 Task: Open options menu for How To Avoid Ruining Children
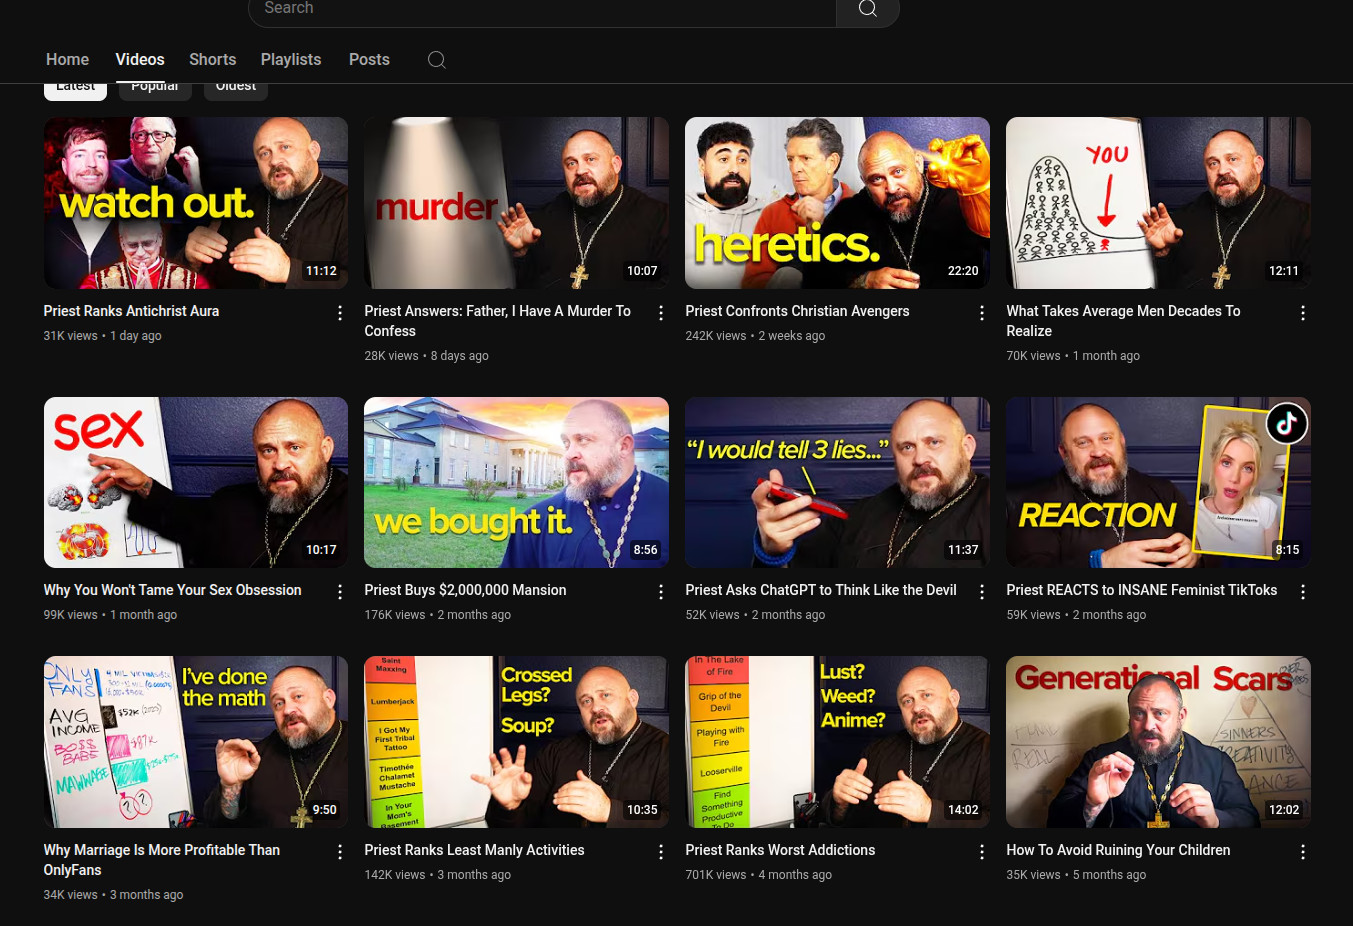point(1303,852)
